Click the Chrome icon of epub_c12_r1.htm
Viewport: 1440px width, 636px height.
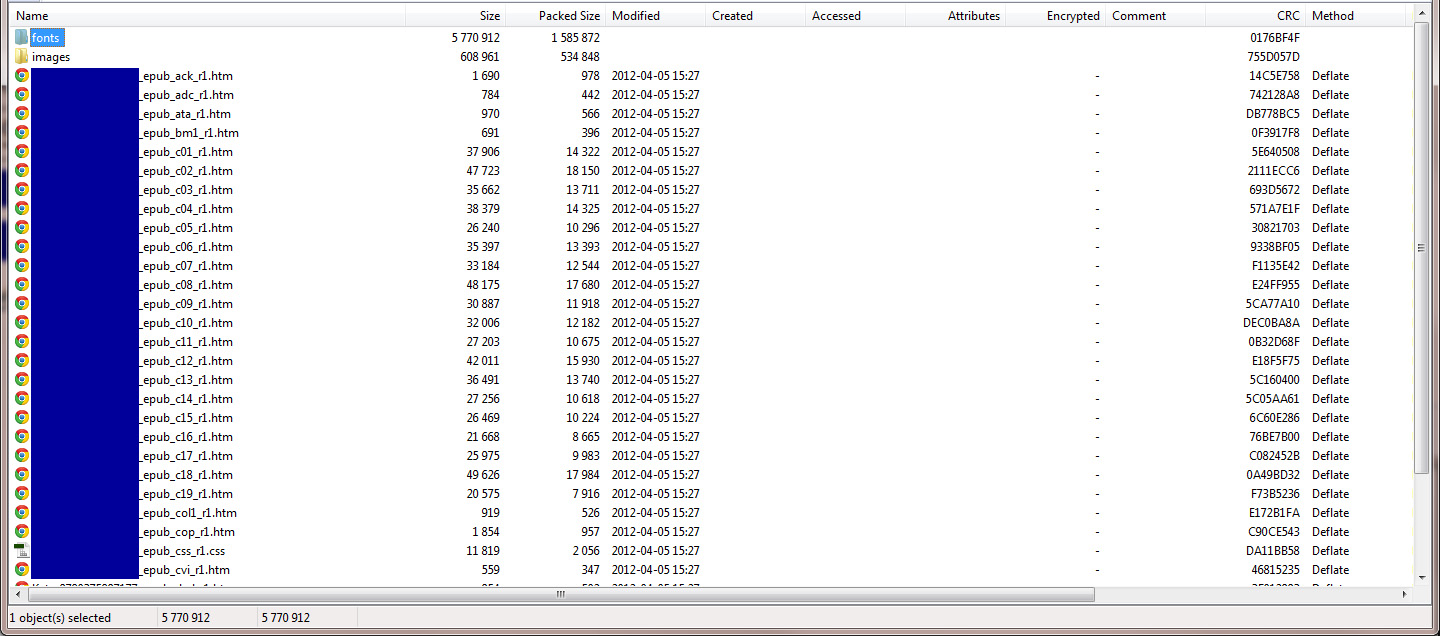coord(21,360)
